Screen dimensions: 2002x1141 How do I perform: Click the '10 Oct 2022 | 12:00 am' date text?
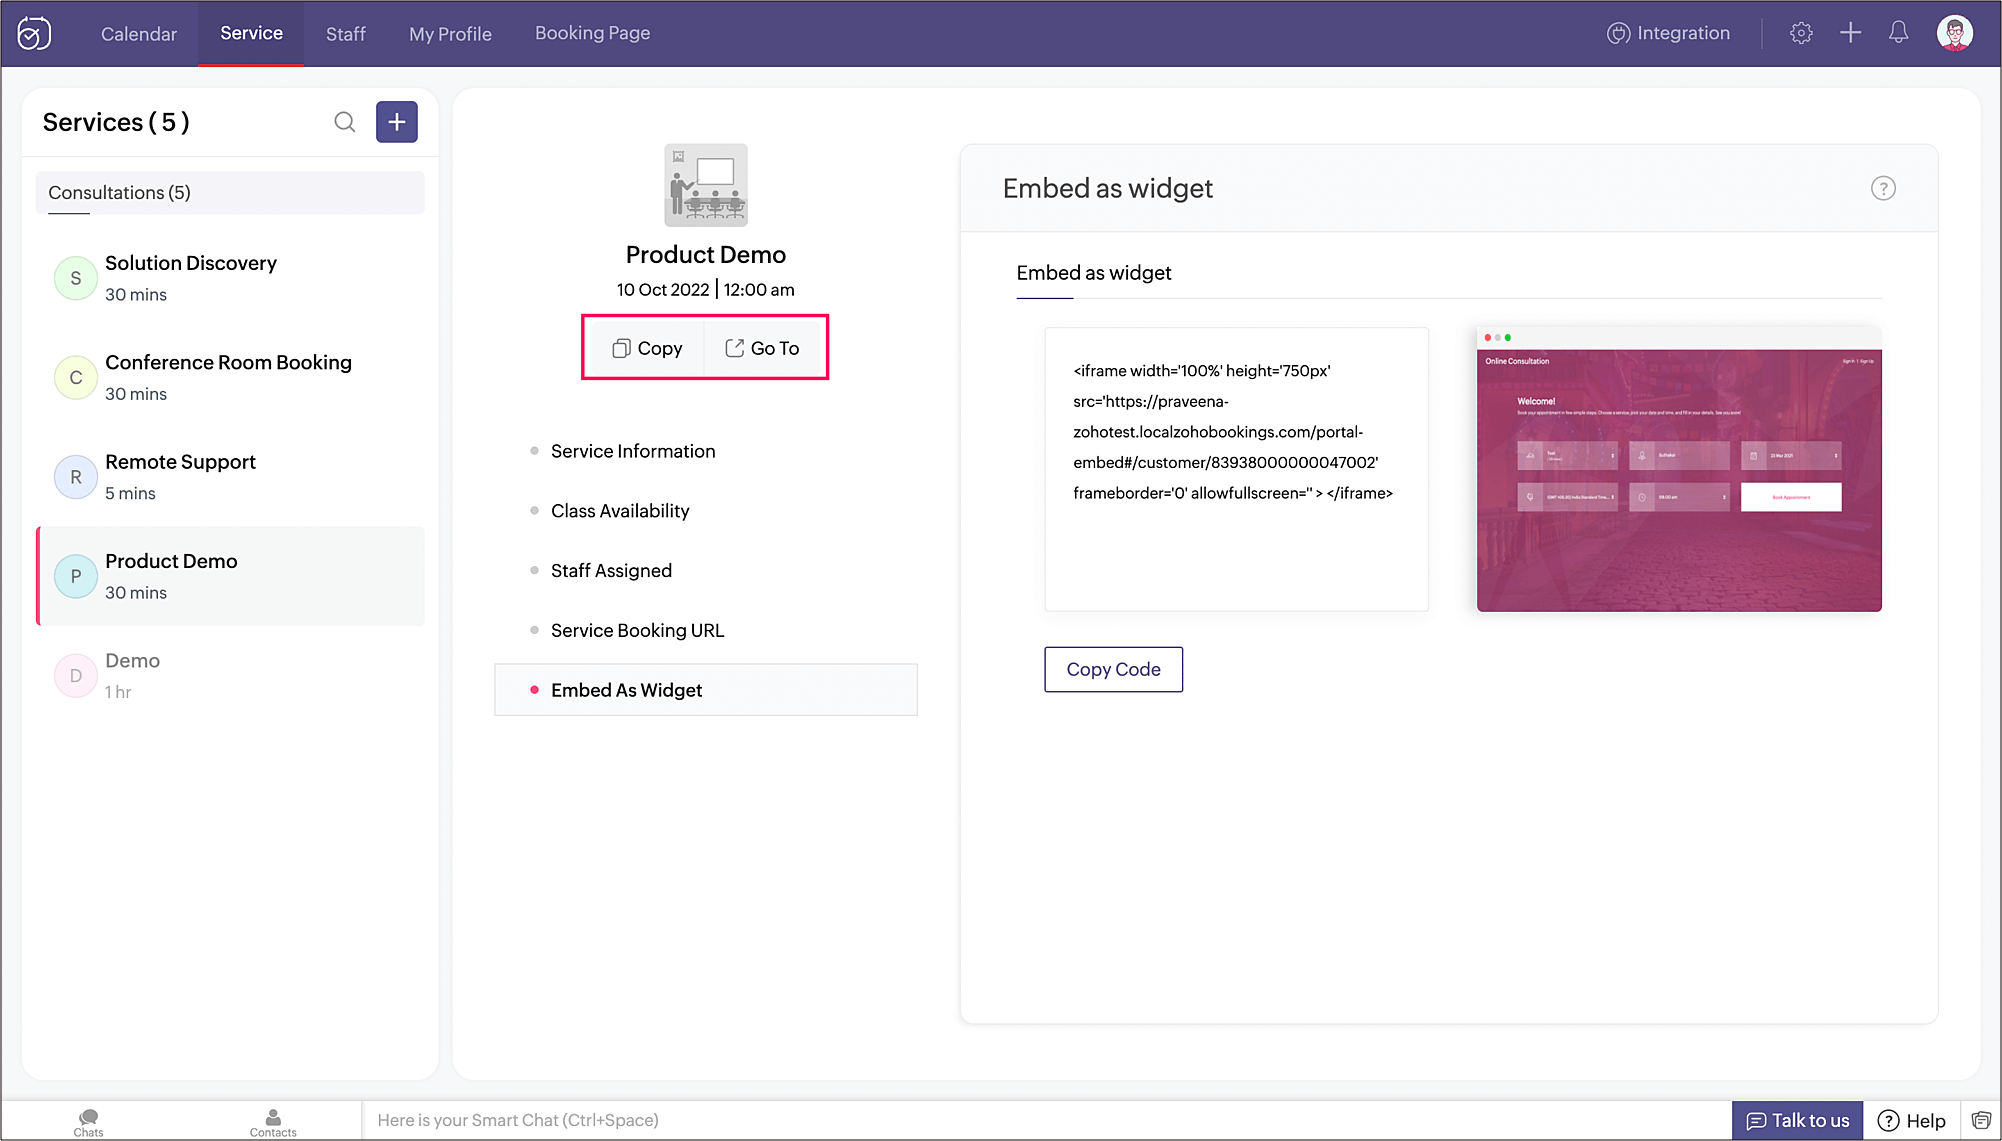click(706, 290)
